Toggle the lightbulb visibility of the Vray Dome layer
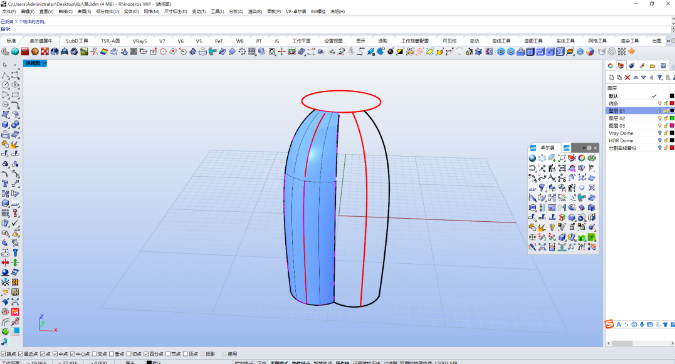The image size is (675, 364). pyautogui.click(x=660, y=133)
